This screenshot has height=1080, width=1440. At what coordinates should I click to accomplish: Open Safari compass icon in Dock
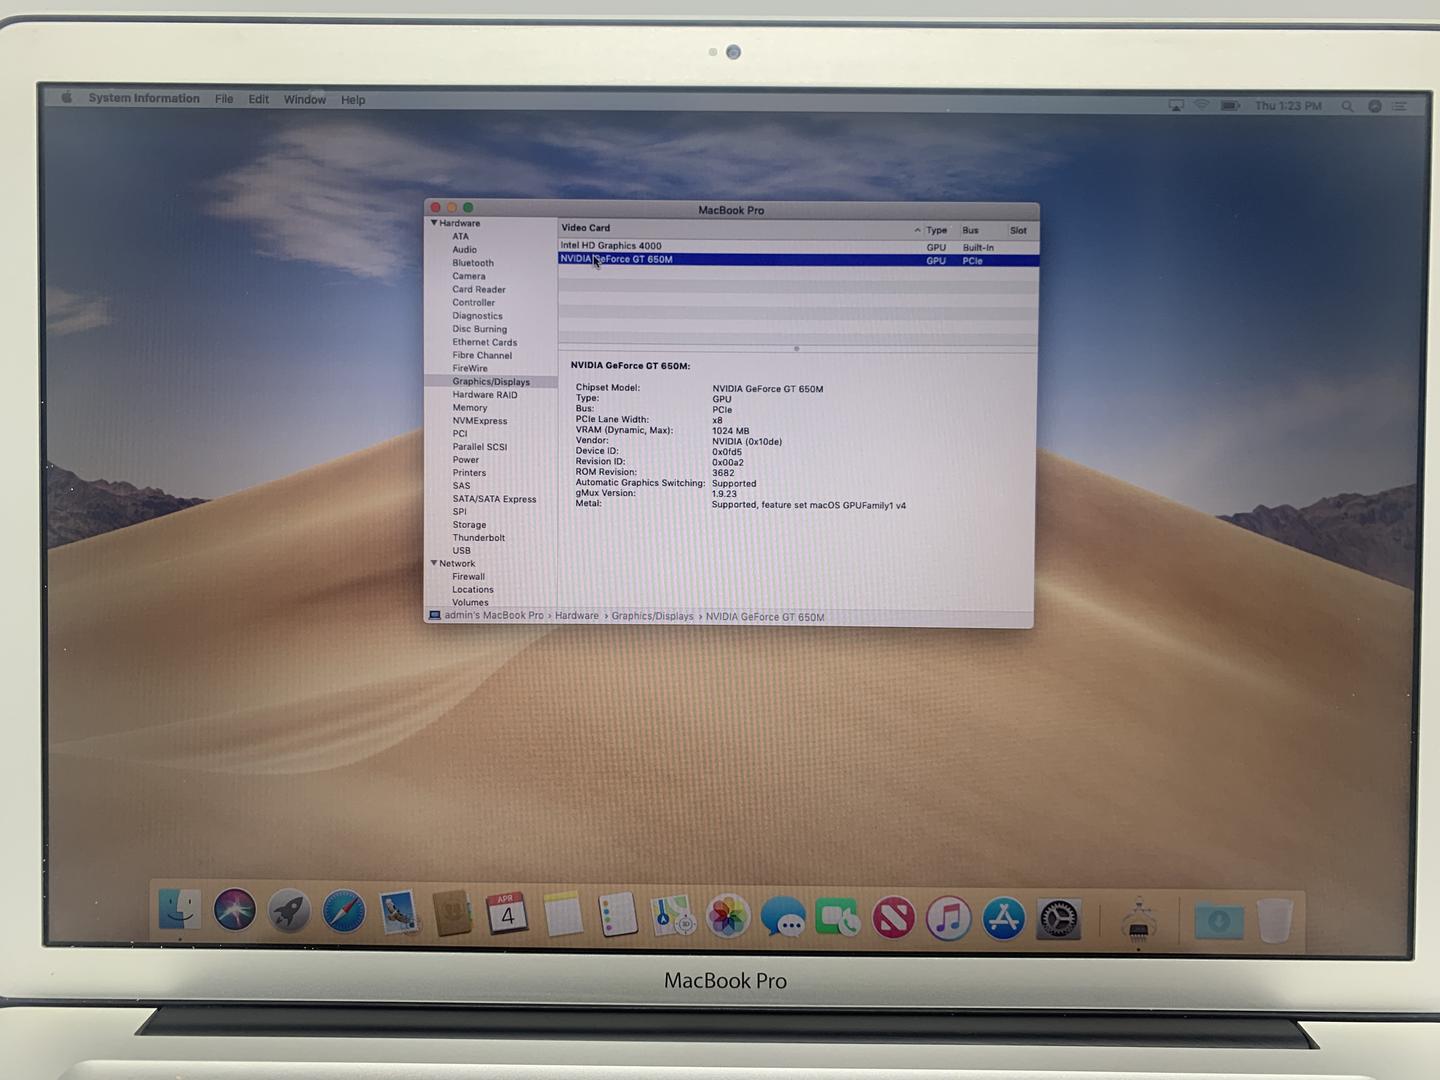click(x=343, y=912)
